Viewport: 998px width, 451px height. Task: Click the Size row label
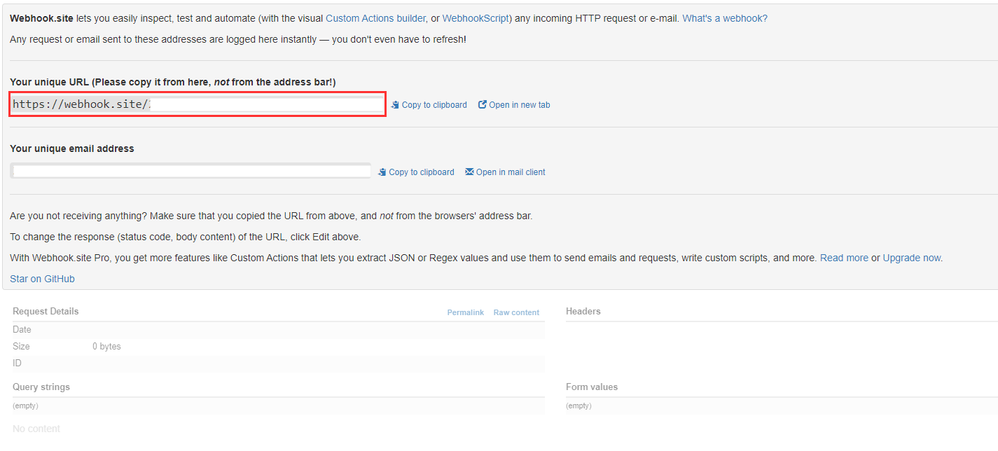click(21, 347)
